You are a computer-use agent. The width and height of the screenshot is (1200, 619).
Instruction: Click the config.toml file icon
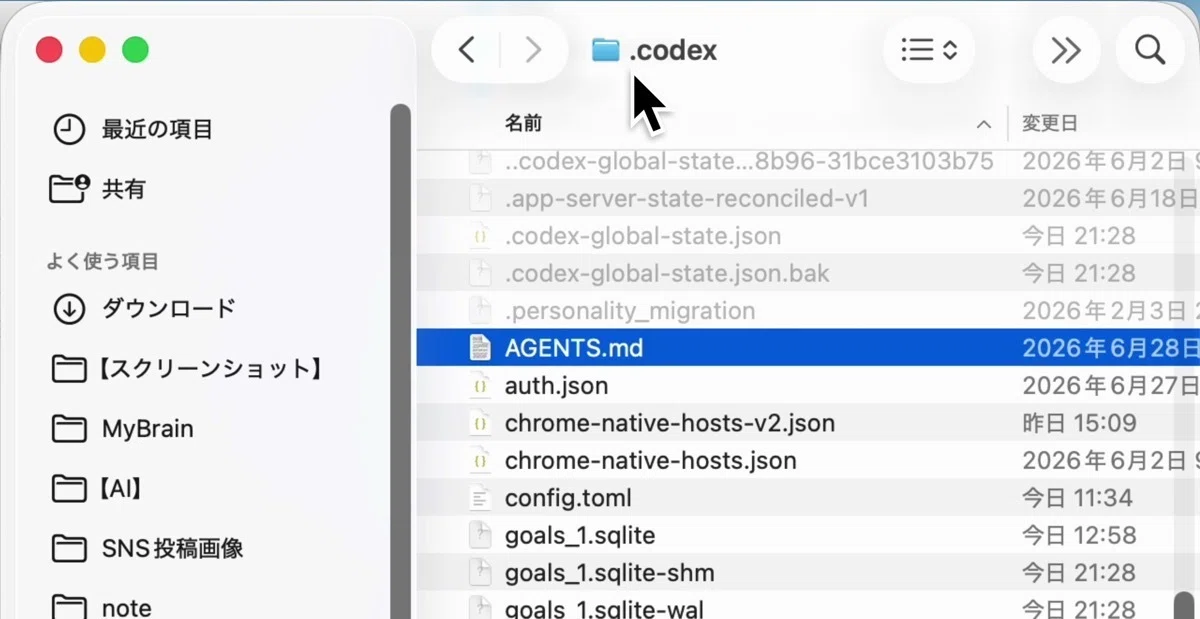pos(481,498)
